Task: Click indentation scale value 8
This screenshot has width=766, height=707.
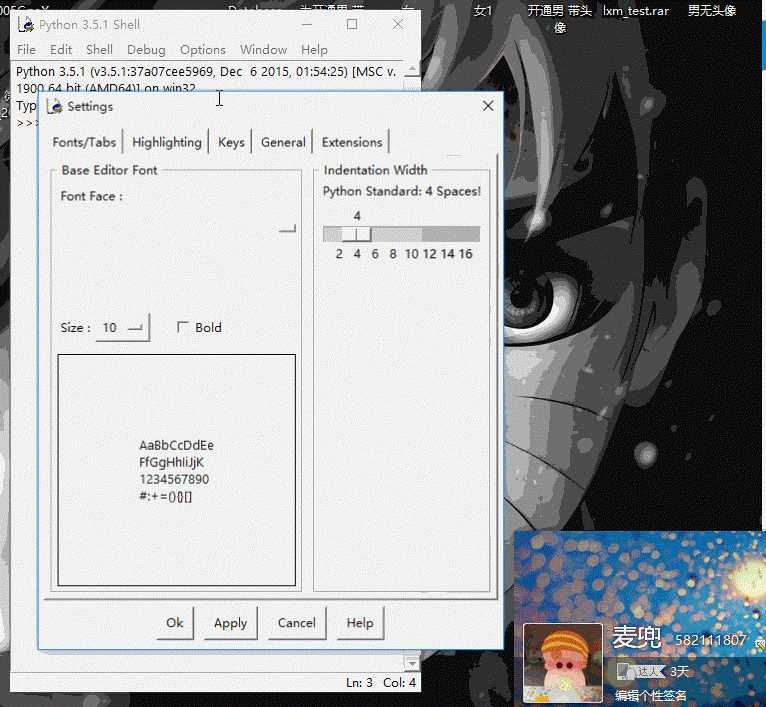Action: click(393, 254)
